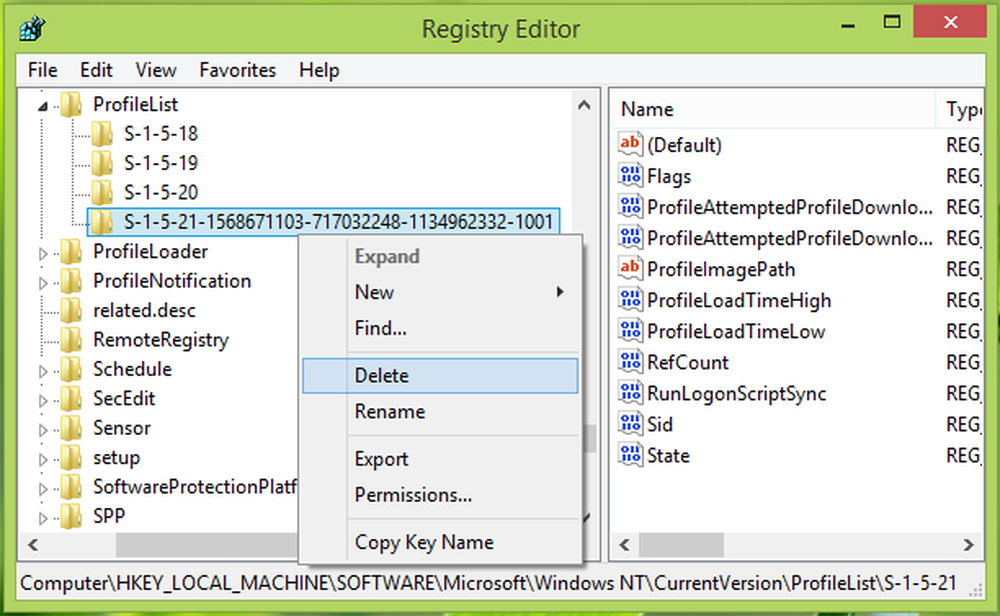This screenshot has width=1000, height=616.
Task: Click the folder icon next to SPP
Action: pos(71,516)
